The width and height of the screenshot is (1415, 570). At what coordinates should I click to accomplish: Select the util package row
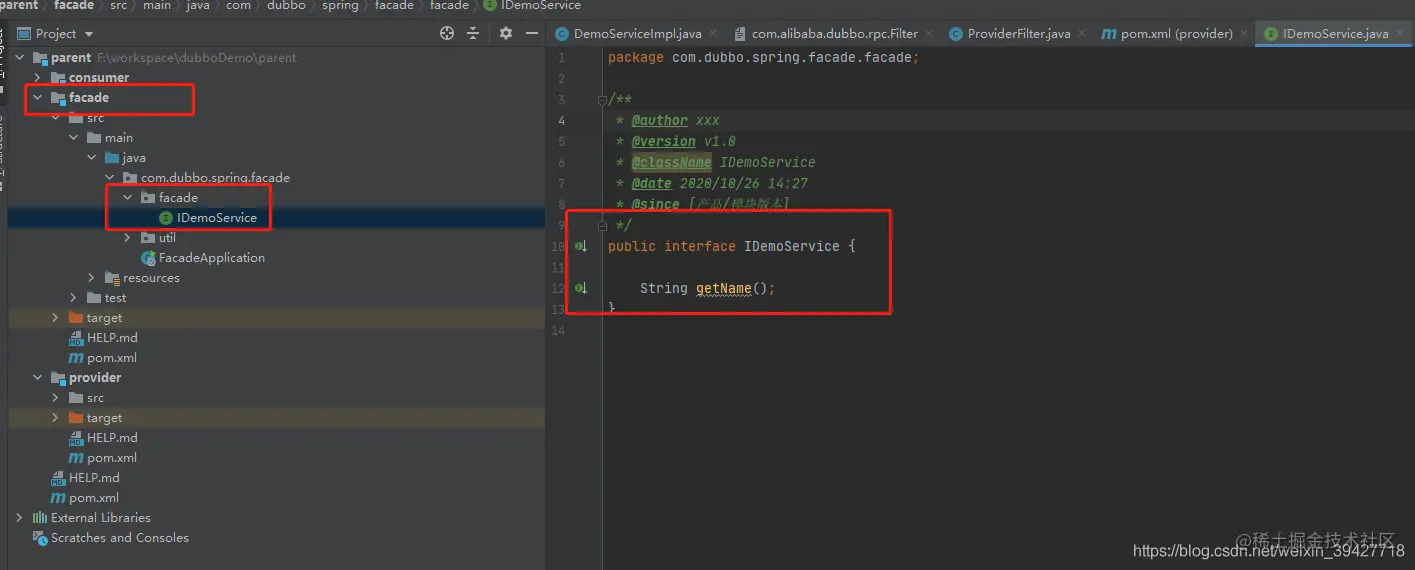tap(276, 238)
